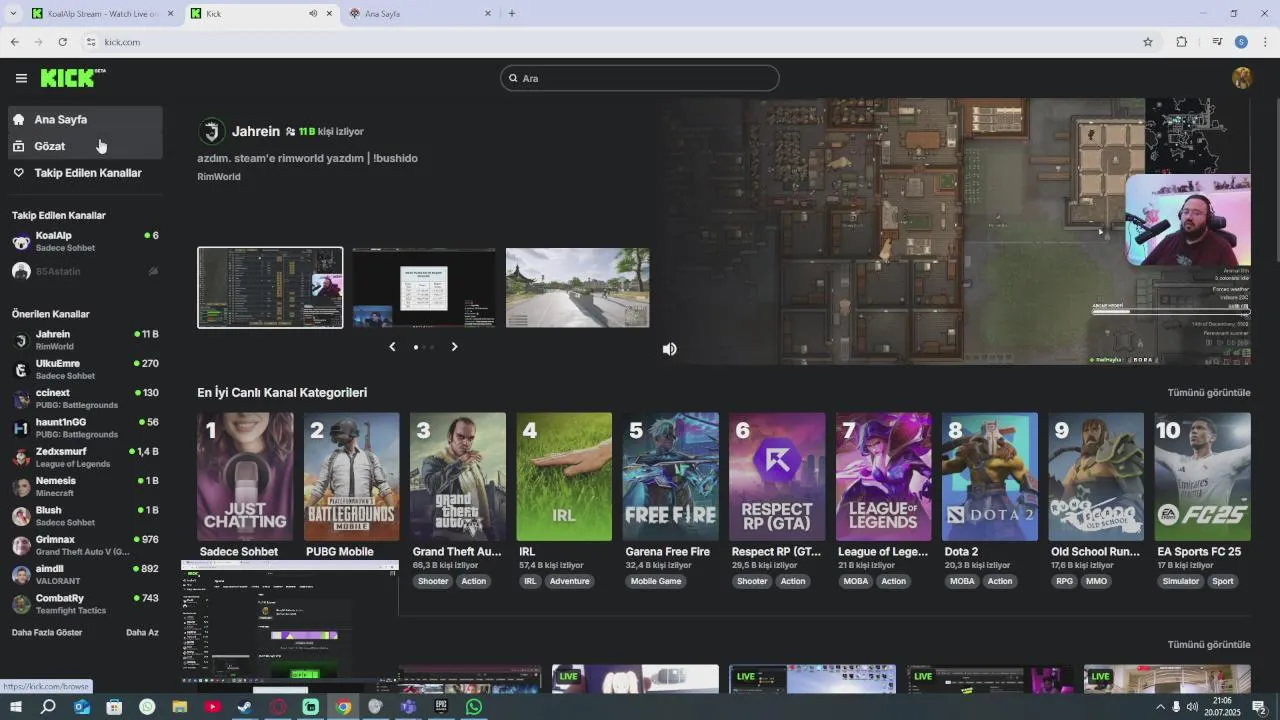
Task: Bookmark this page with star icon
Action: point(1148,42)
